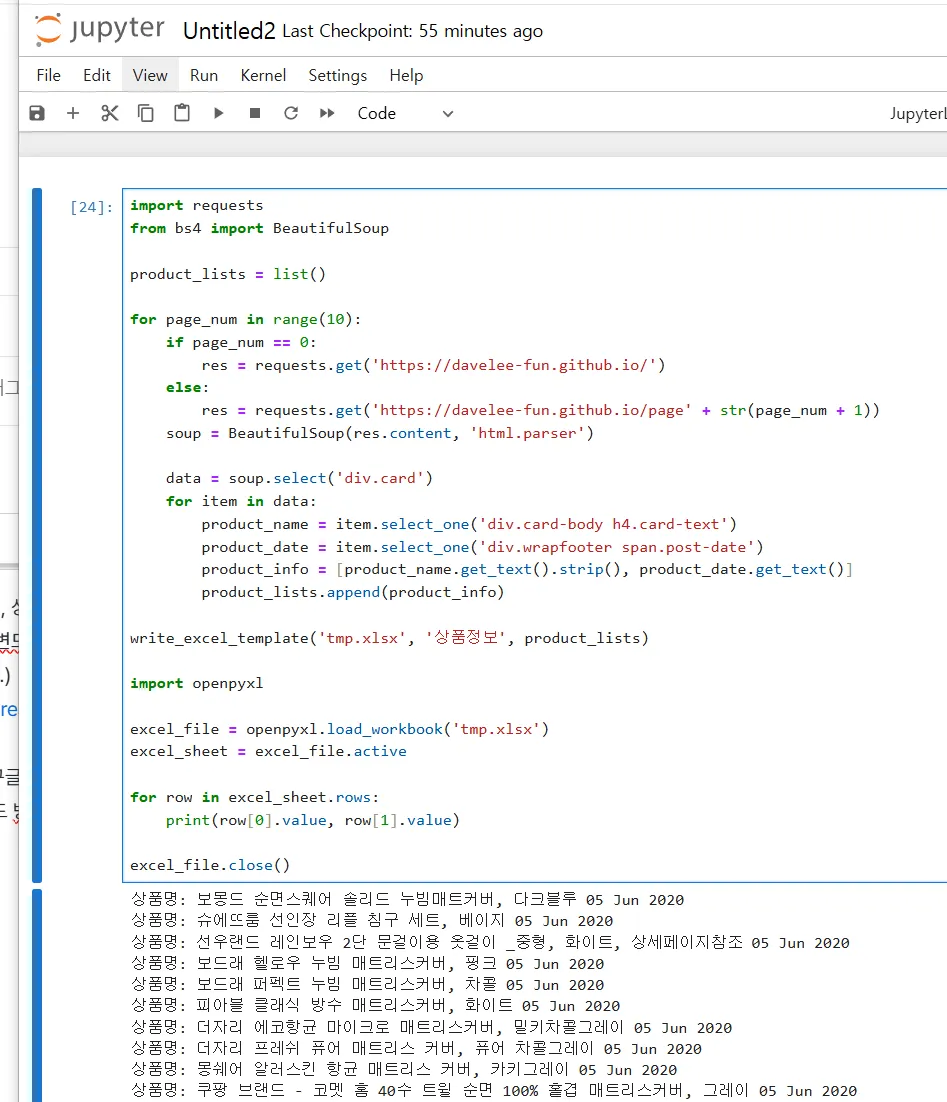The height and width of the screenshot is (1102, 947).
Task: Paste cell using the clipboard icon
Action: pos(182,113)
